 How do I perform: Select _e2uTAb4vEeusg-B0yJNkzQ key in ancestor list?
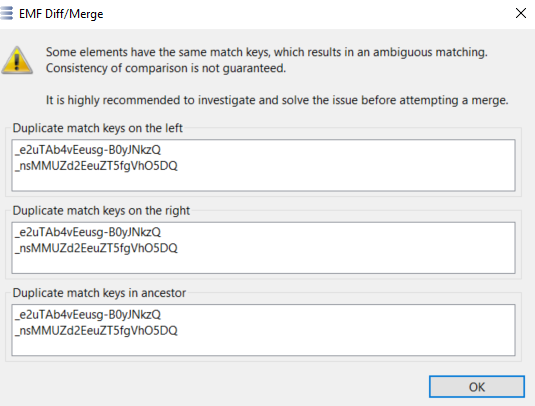pyautogui.click(x=88, y=315)
